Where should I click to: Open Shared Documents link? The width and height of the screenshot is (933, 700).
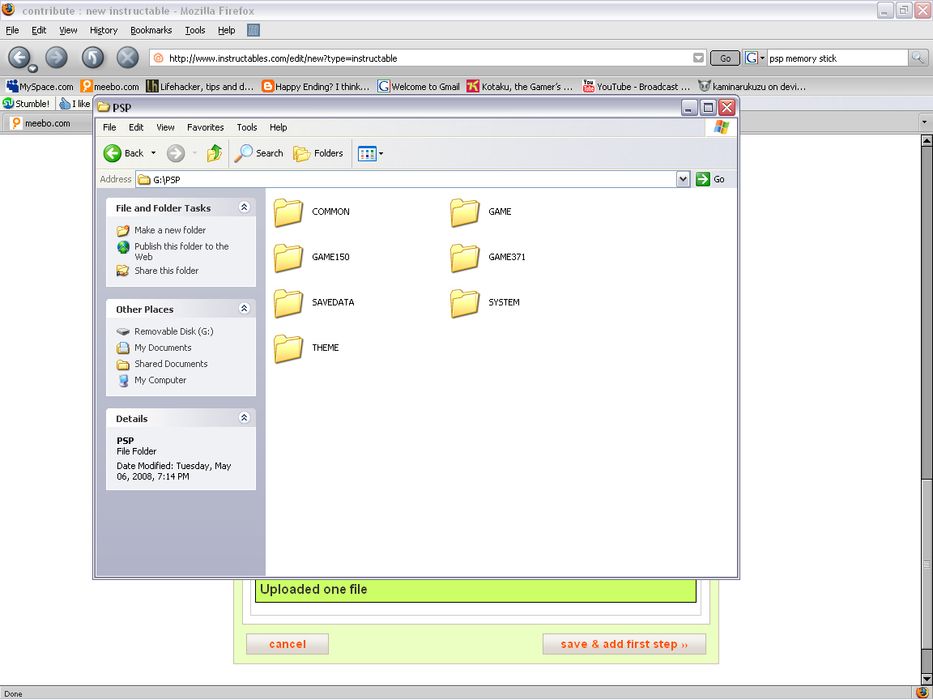click(x=171, y=364)
